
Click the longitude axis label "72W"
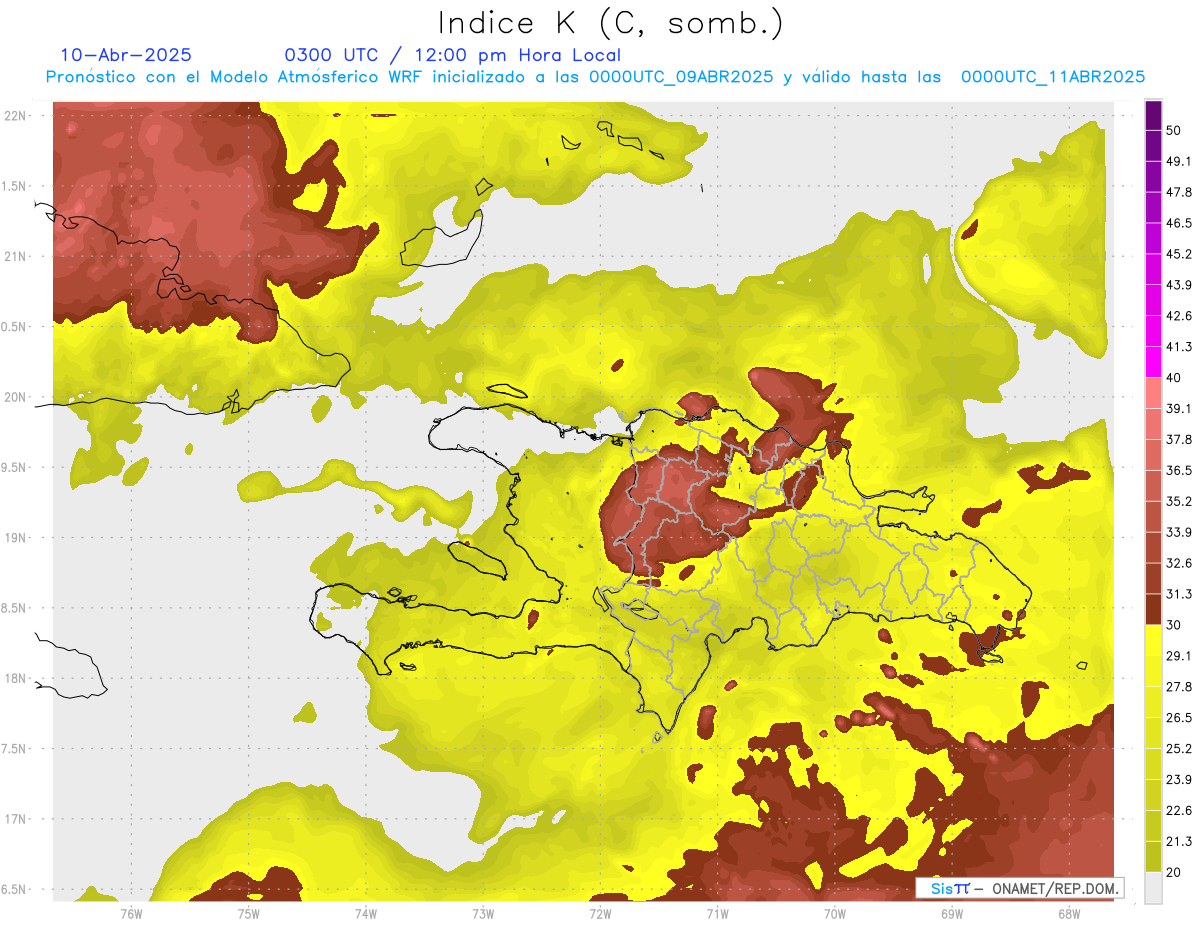click(599, 913)
